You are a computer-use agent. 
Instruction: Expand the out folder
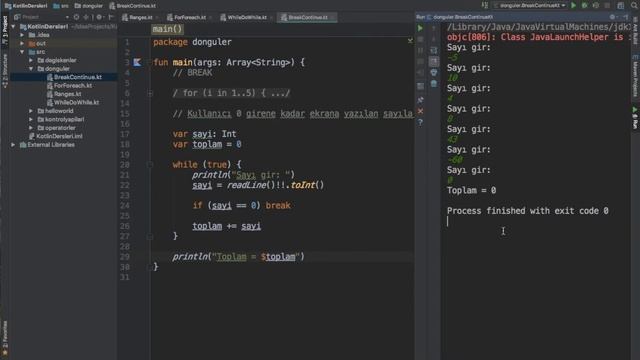pos(22,43)
